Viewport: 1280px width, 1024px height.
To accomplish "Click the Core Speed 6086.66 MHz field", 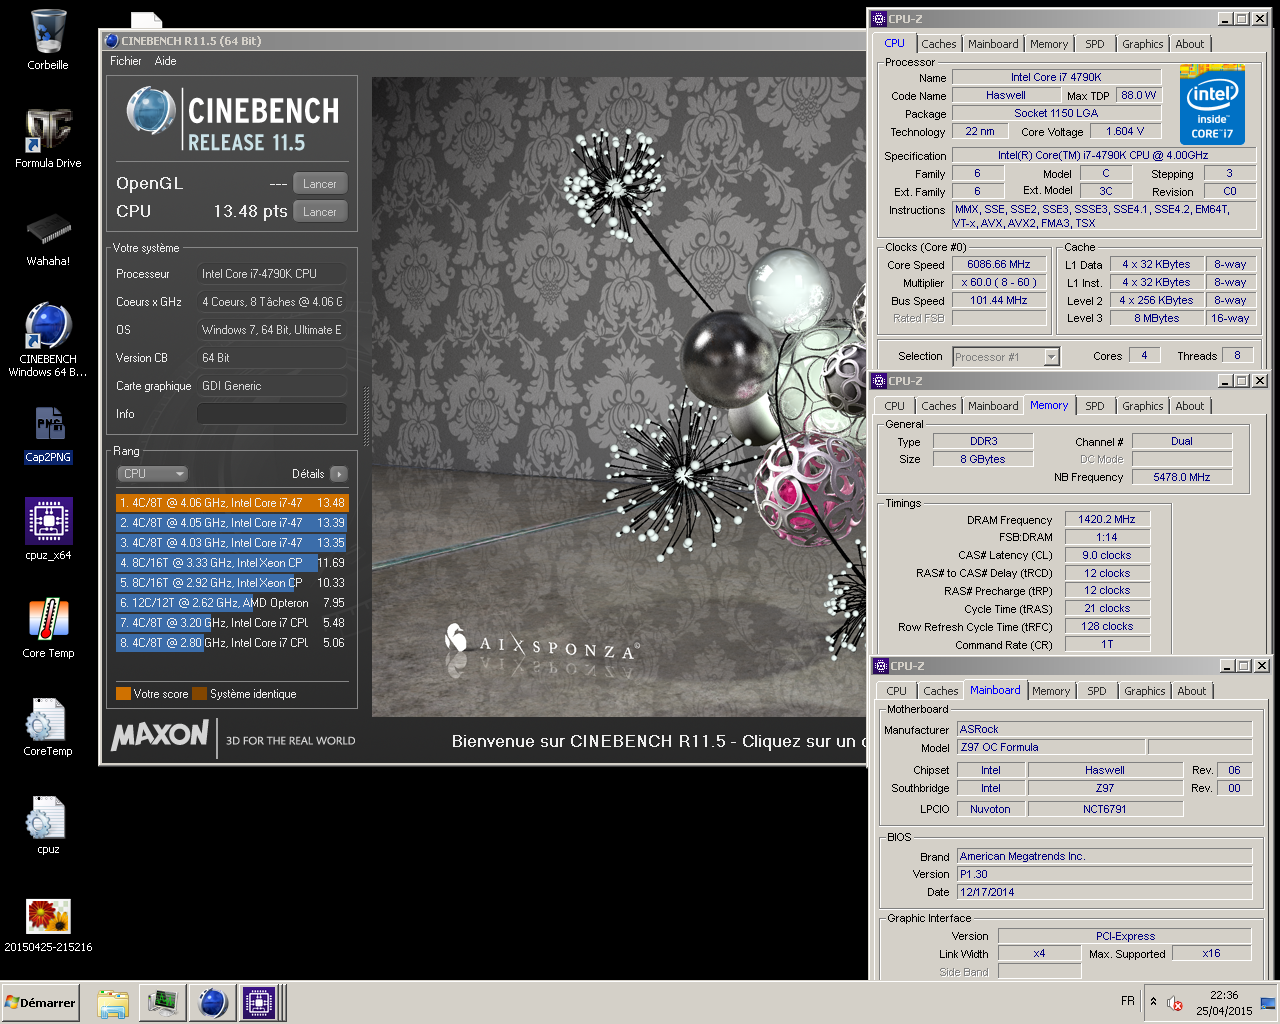I will coord(999,265).
